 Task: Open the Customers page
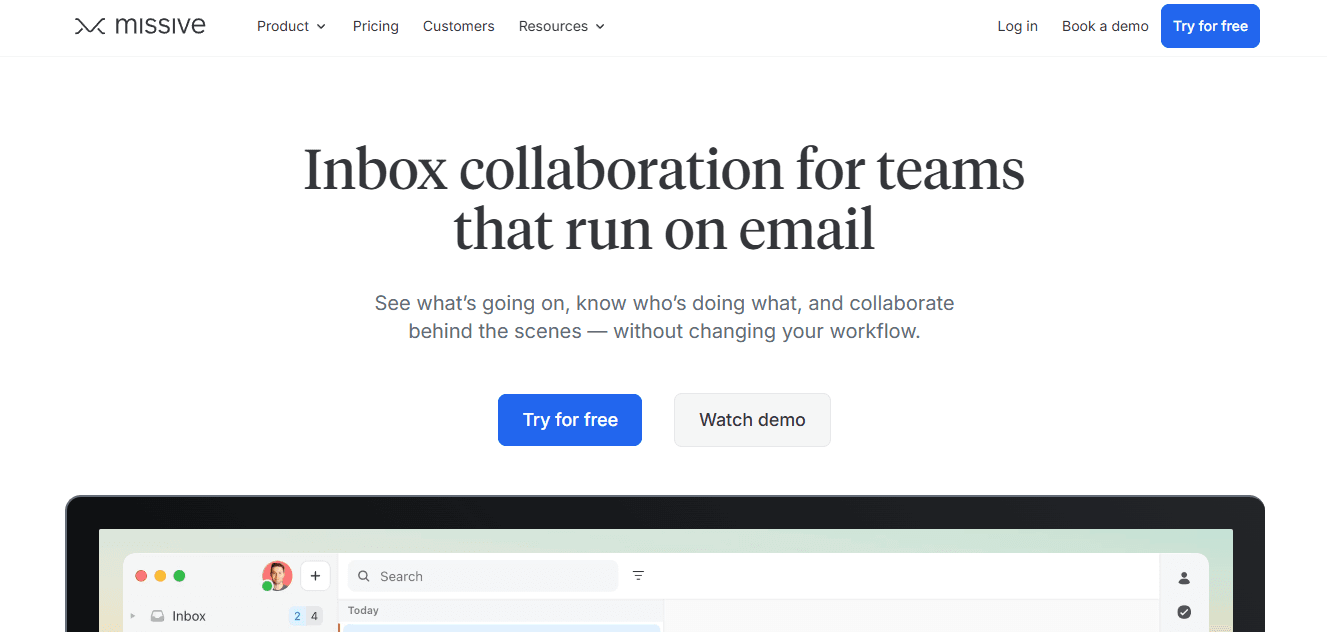(459, 26)
